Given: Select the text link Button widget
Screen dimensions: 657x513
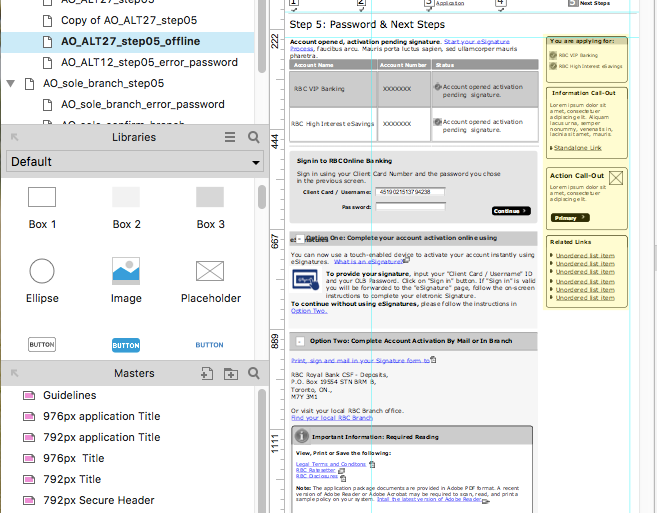Looking at the screenshot, I should coord(210,345).
